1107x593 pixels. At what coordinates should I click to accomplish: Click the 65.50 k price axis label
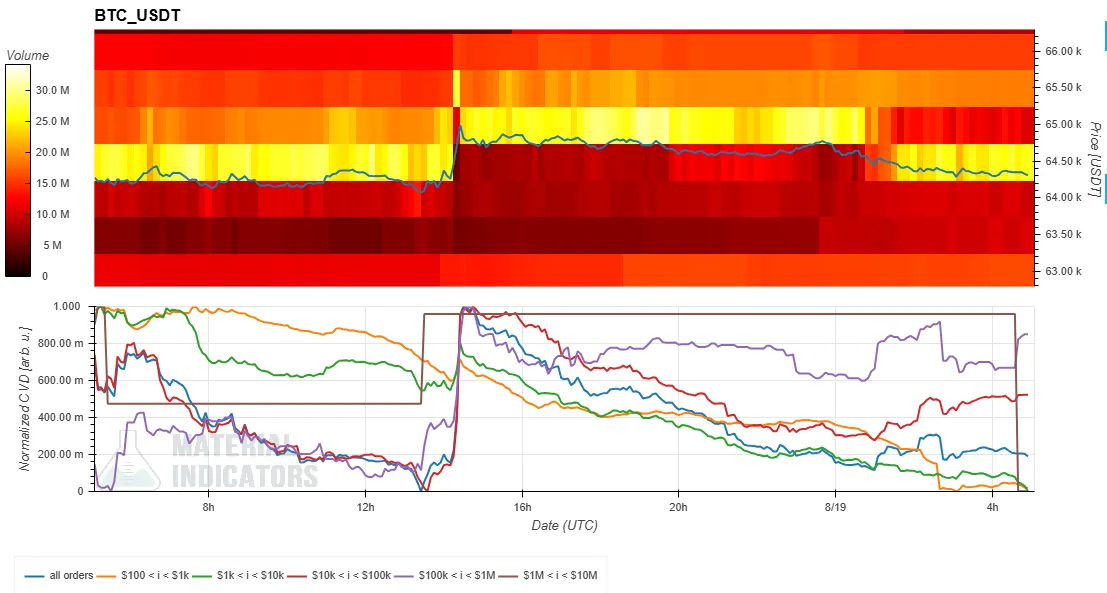1063,88
